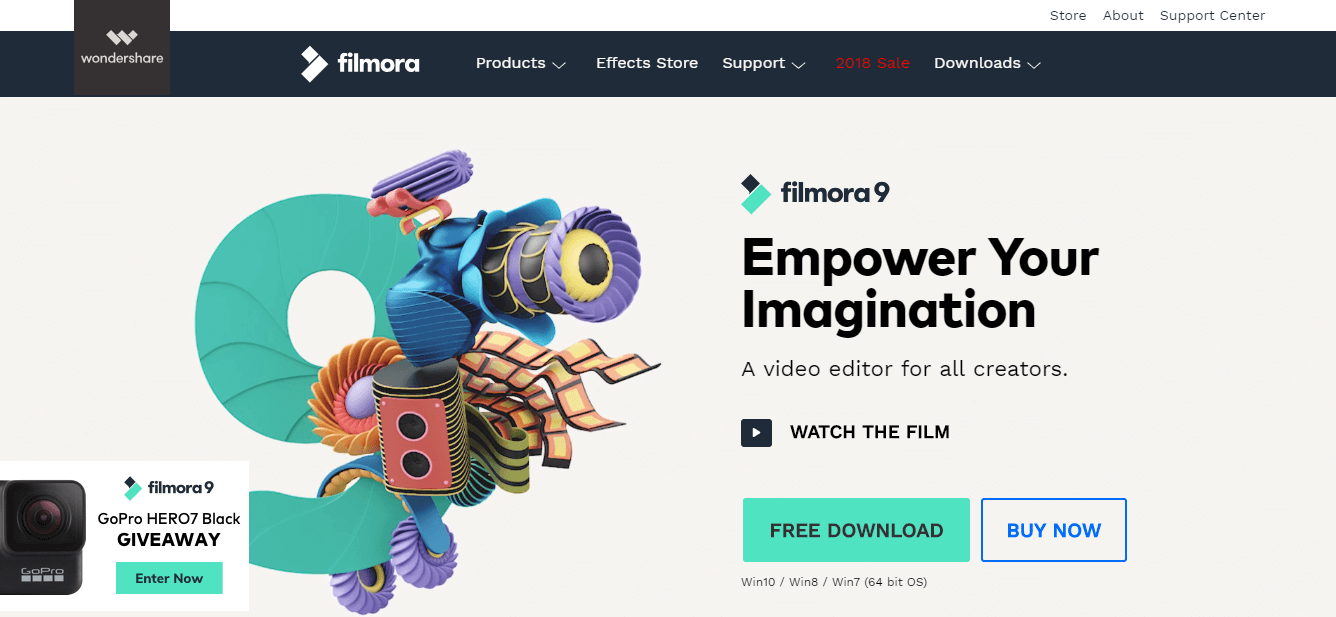Select the filmora9 logo beside the headline

point(815,193)
